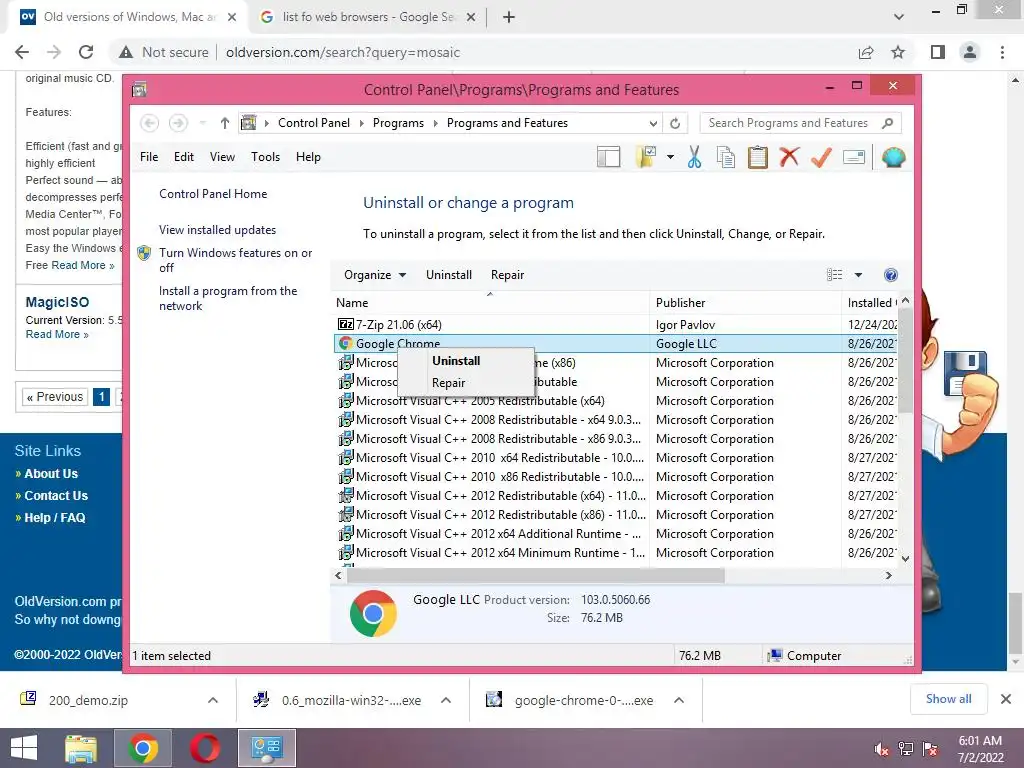Open options arrow for google-chrome download
This screenshot has height=768, width=1024.
(679, 700)
